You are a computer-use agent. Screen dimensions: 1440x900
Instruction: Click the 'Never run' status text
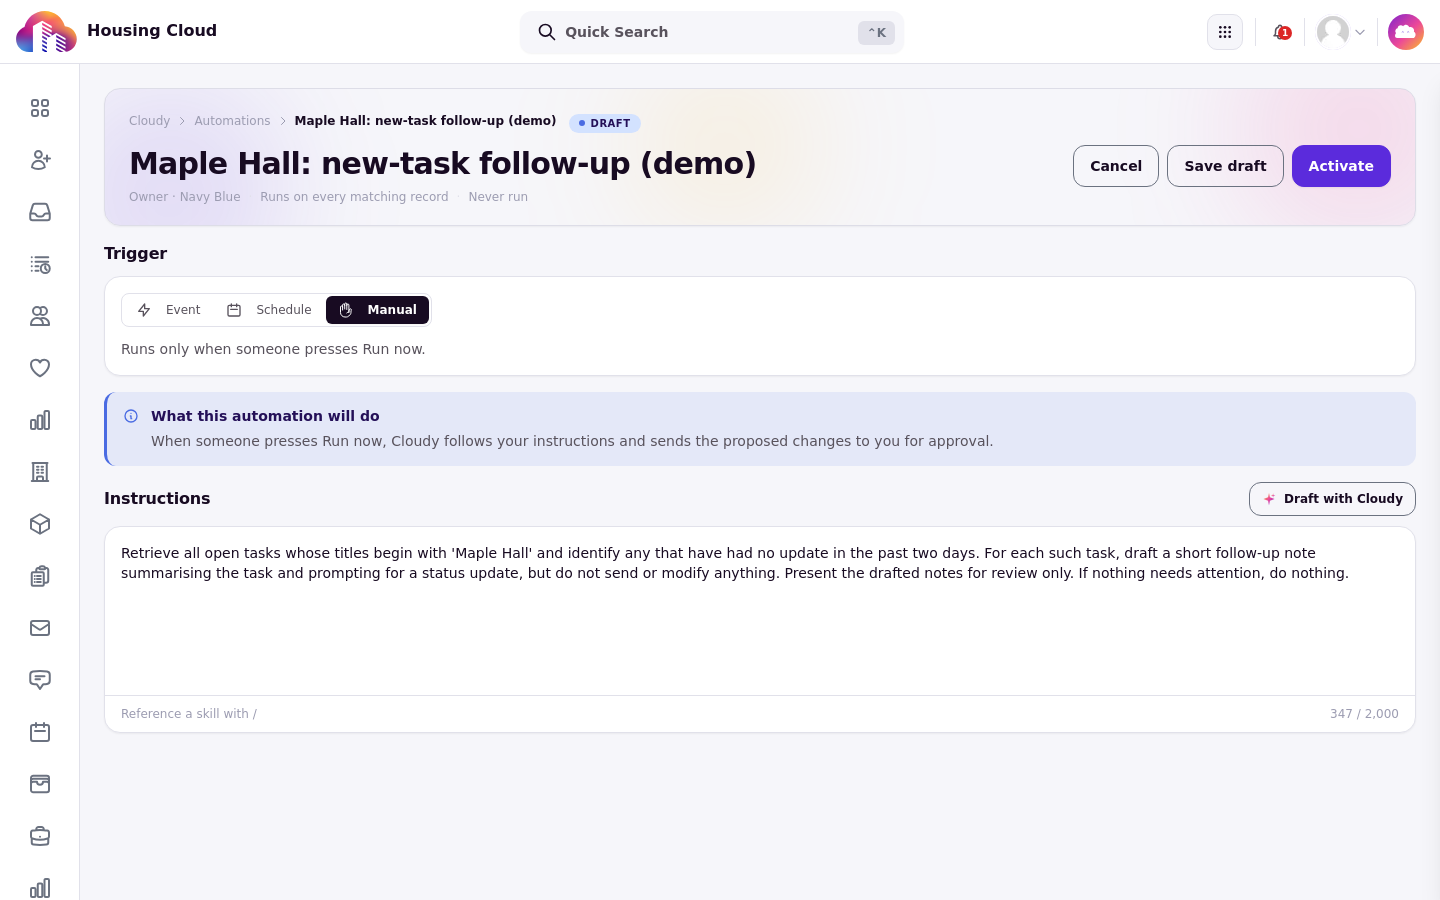point(498,197)
